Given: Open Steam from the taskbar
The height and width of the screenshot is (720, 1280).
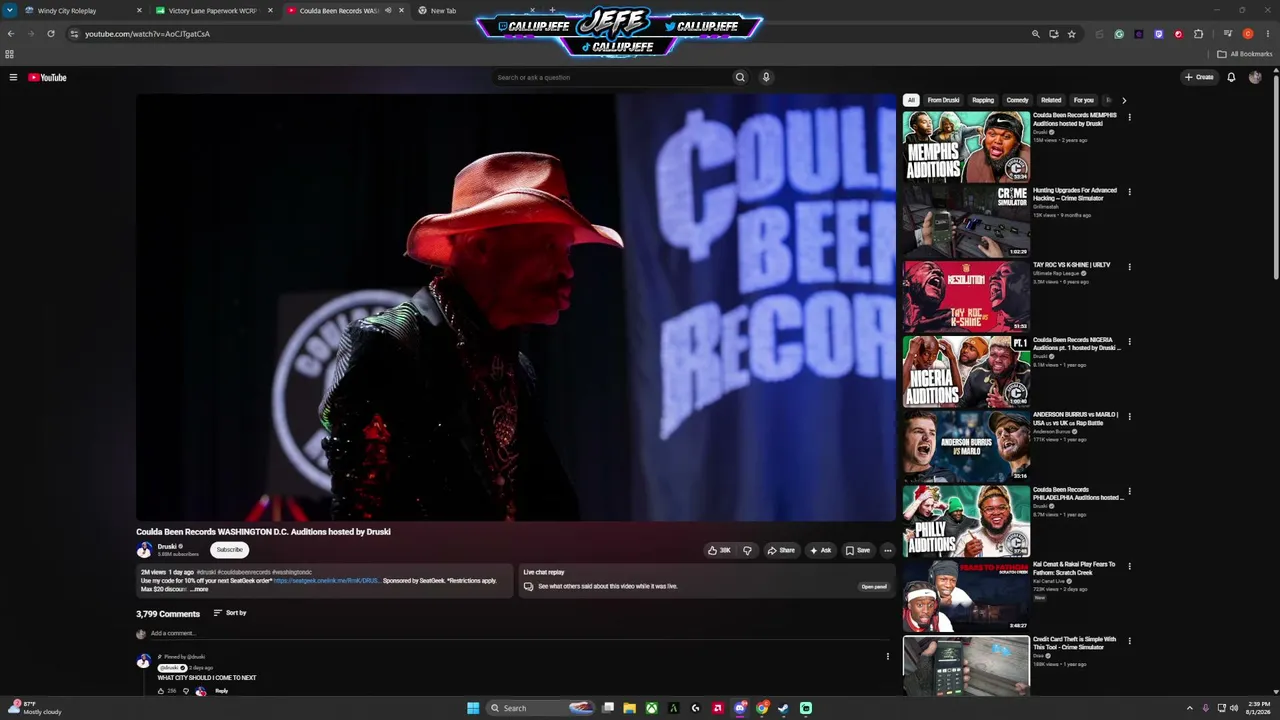Looking at the screenshot, I should [783, 708].
